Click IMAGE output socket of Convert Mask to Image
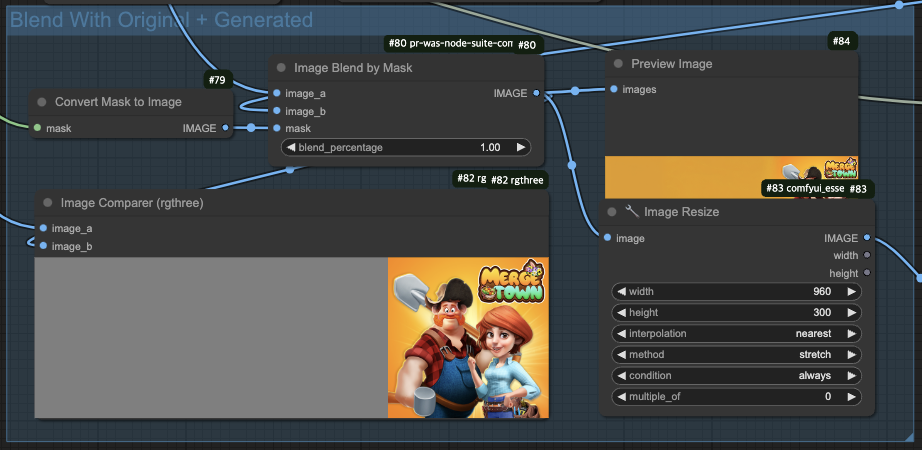This screenshot has height=450, width=922. pos(225,128)
